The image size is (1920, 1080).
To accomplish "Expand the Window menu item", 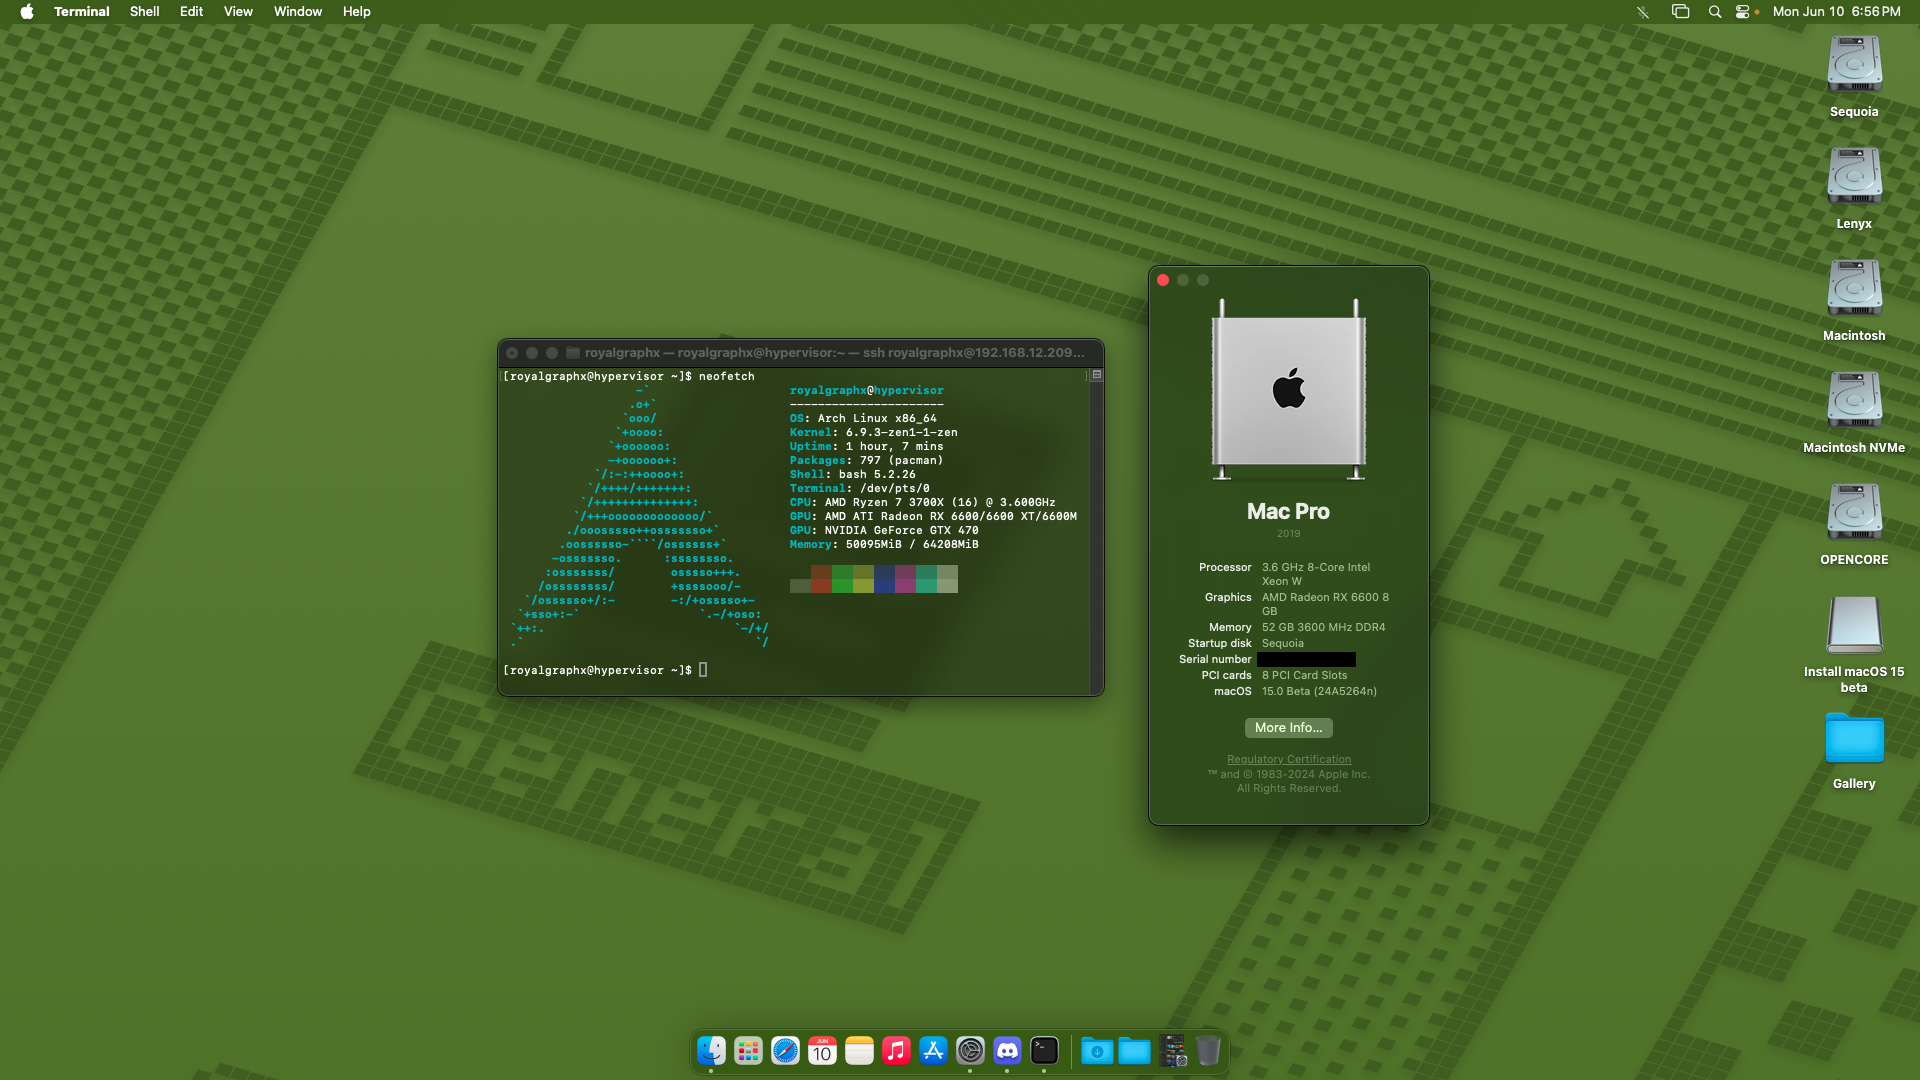I will click(x=297, y=12).
